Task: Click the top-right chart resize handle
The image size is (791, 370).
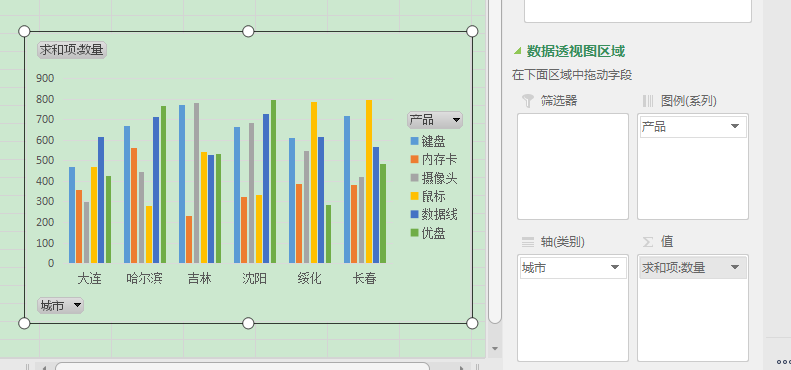Action: pyautogui.click(x=472, y=31)
